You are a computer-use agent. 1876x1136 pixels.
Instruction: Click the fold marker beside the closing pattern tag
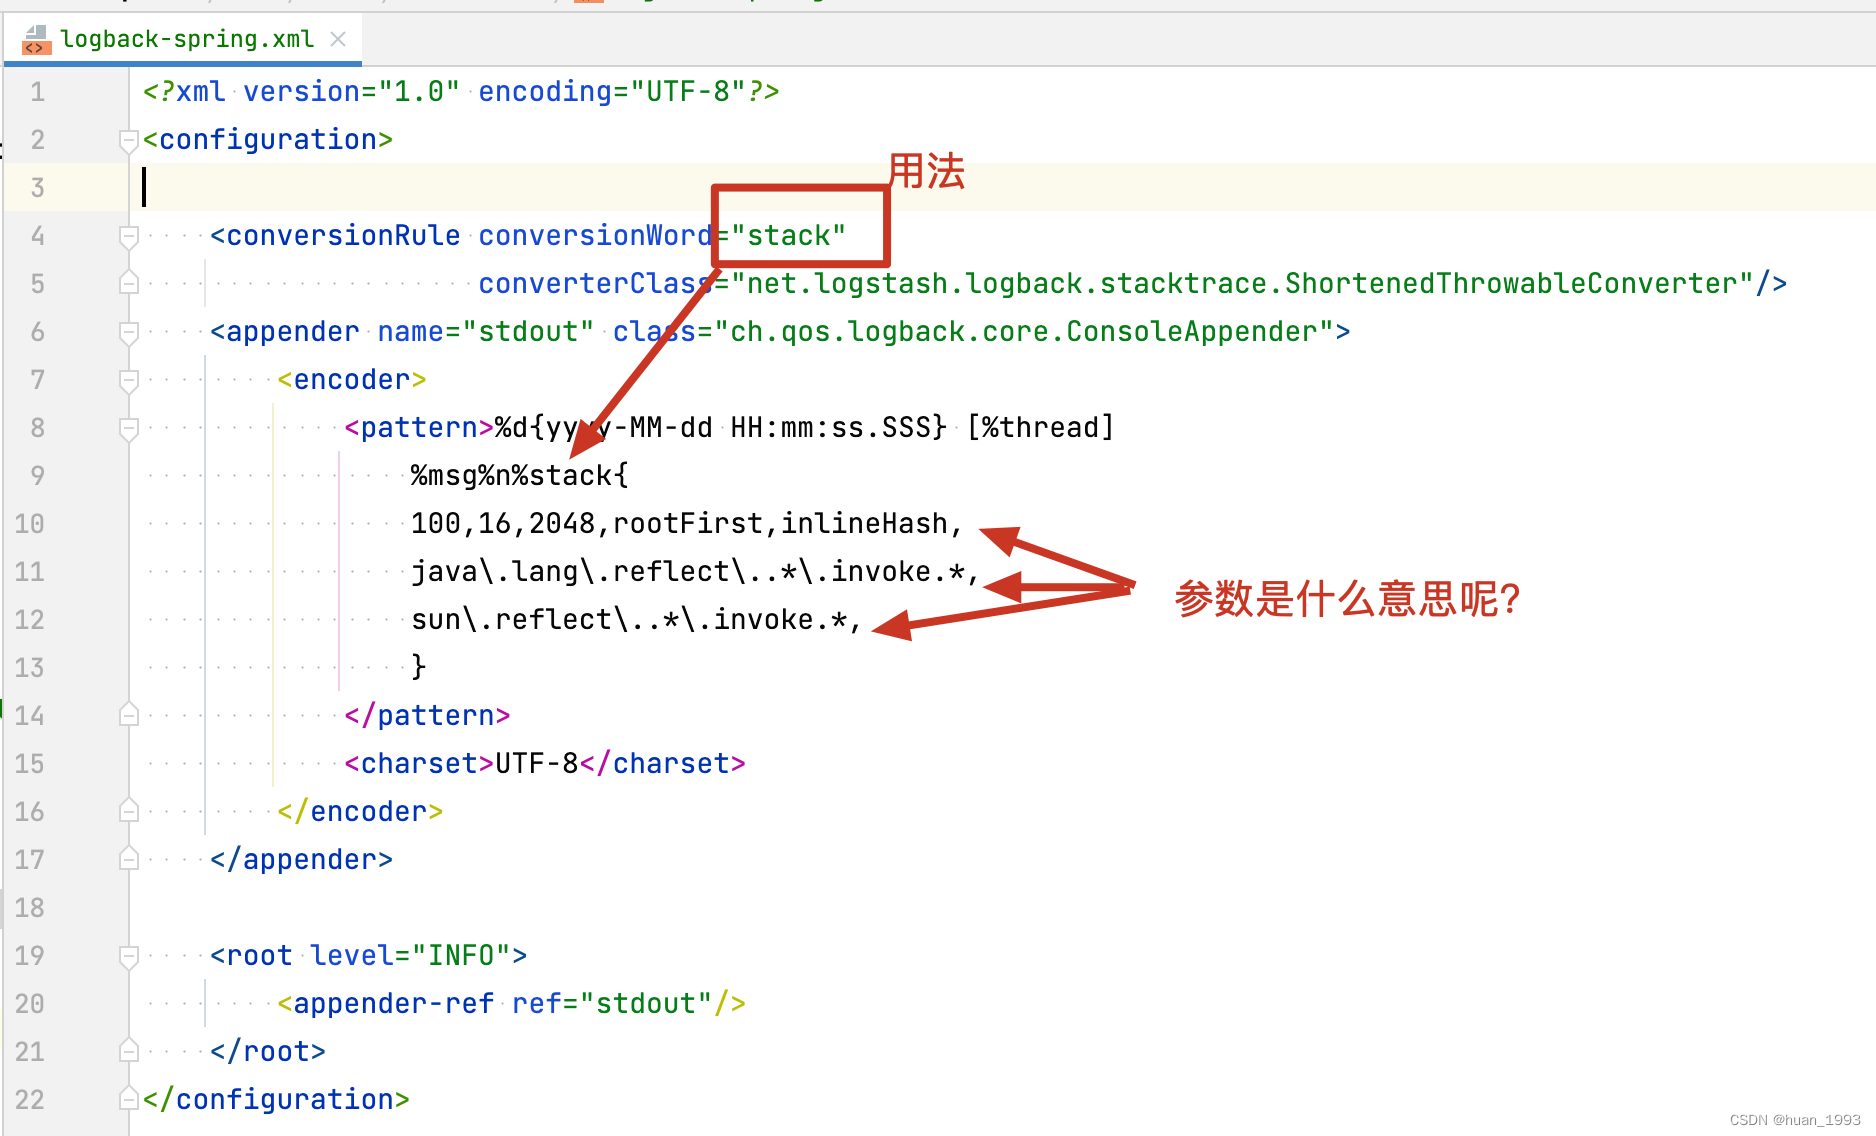coord(128,714)
